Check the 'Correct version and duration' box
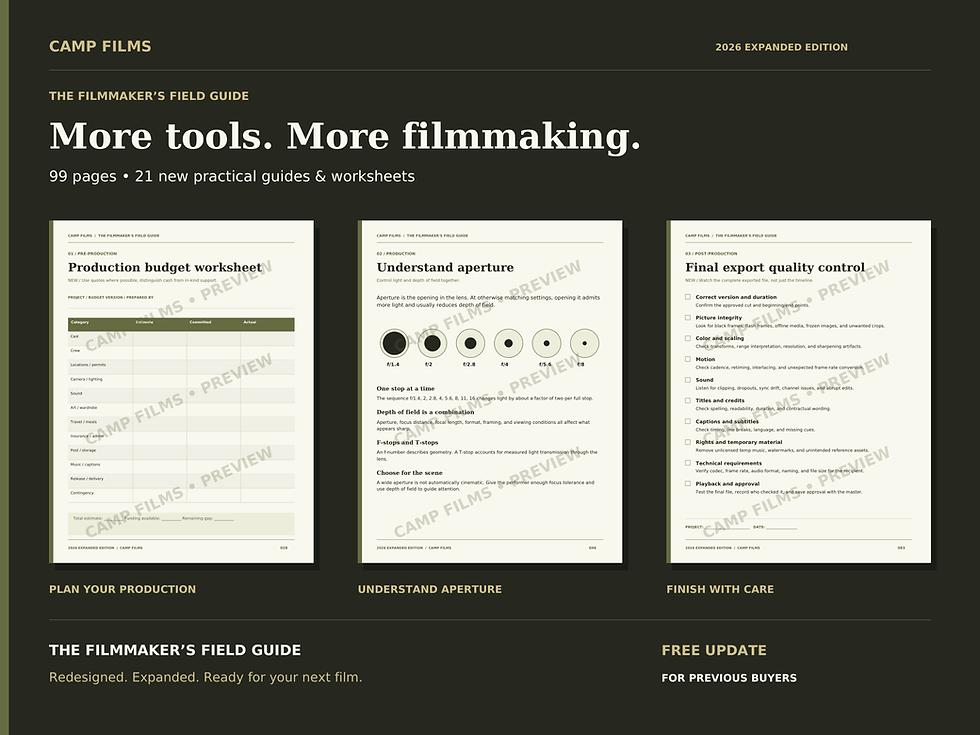 click(688, 298)
